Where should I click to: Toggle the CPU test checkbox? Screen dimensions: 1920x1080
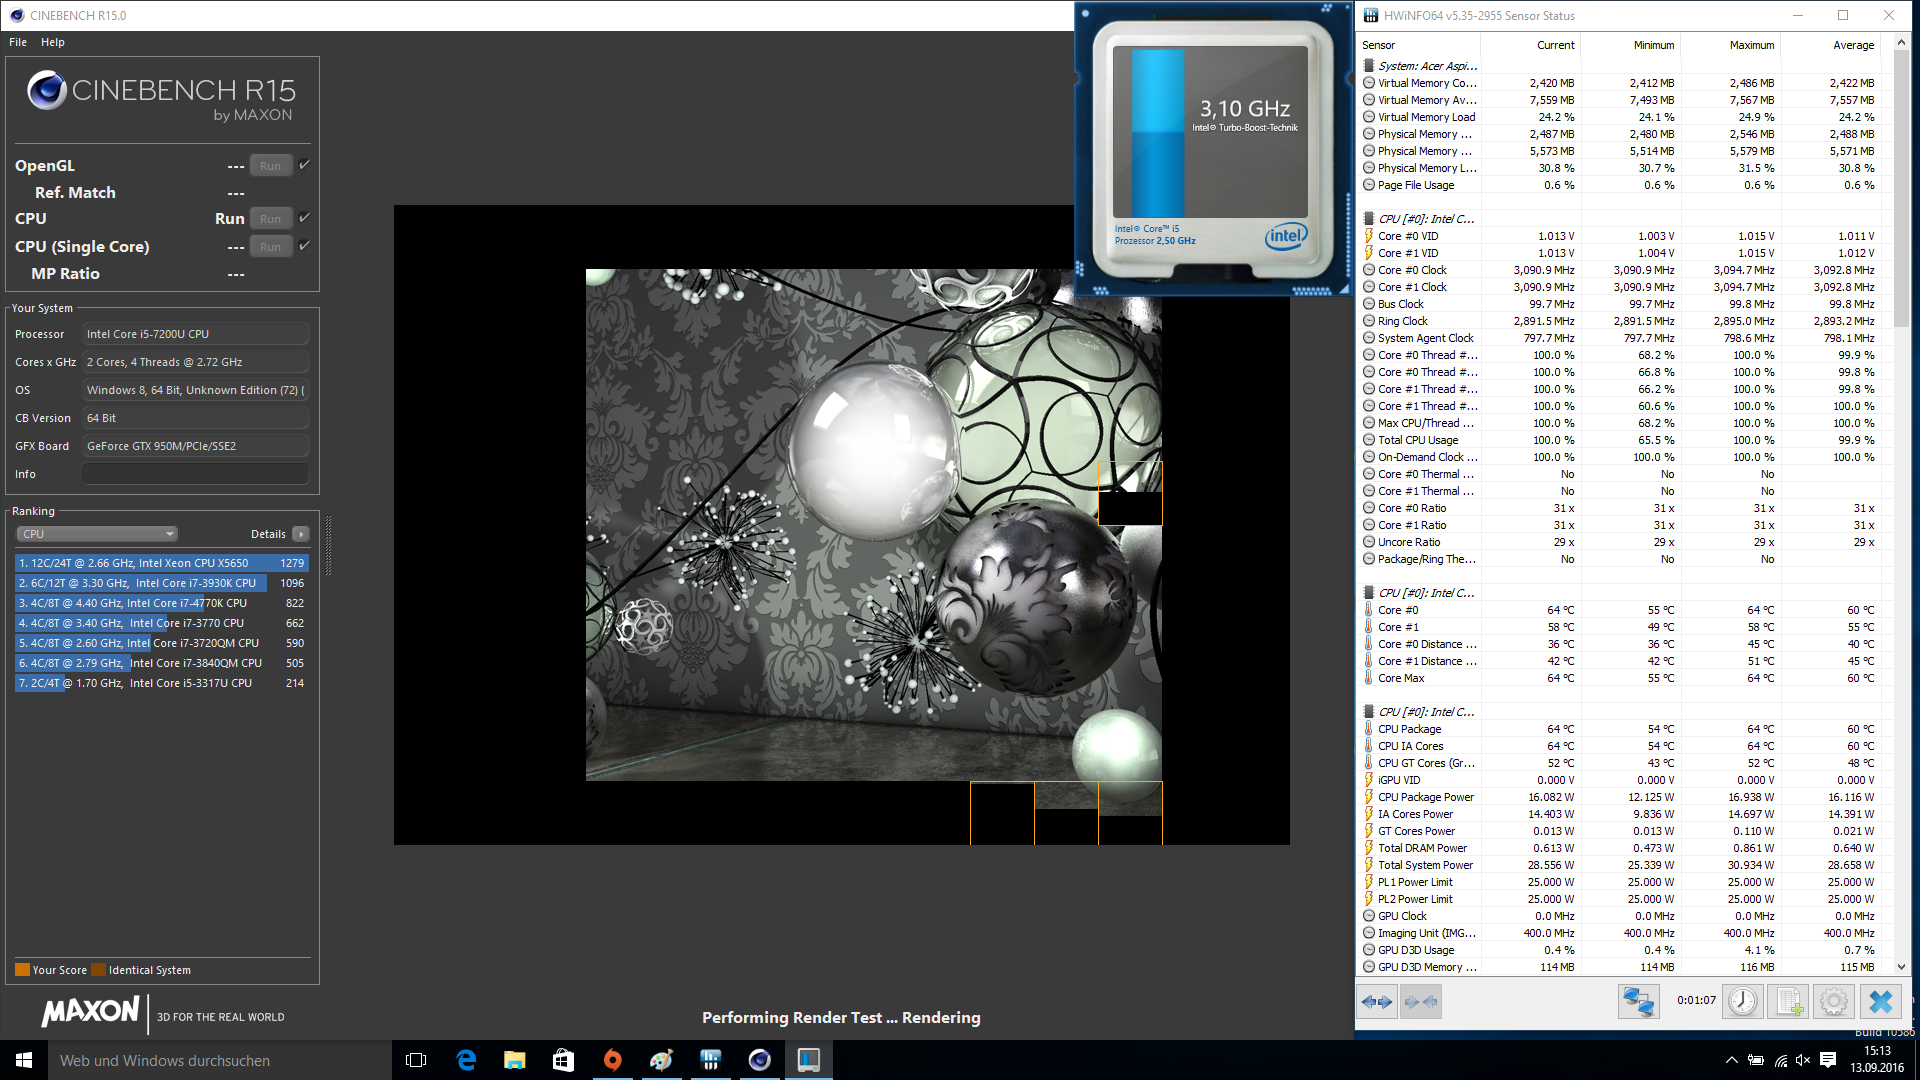(305, 218)
